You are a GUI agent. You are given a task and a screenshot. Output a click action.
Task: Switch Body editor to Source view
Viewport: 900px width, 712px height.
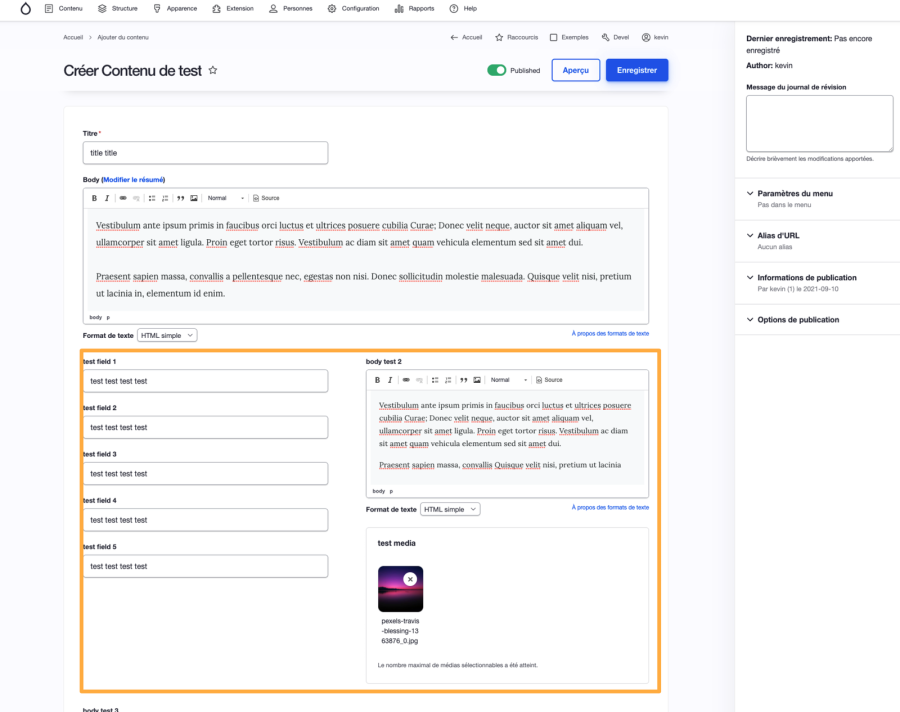(x=266, y=198)
